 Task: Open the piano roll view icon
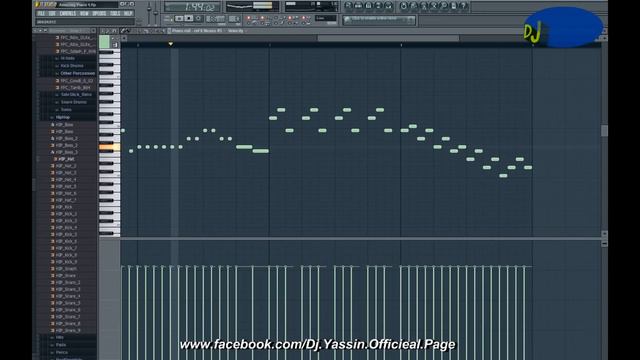tap(368, 6)
